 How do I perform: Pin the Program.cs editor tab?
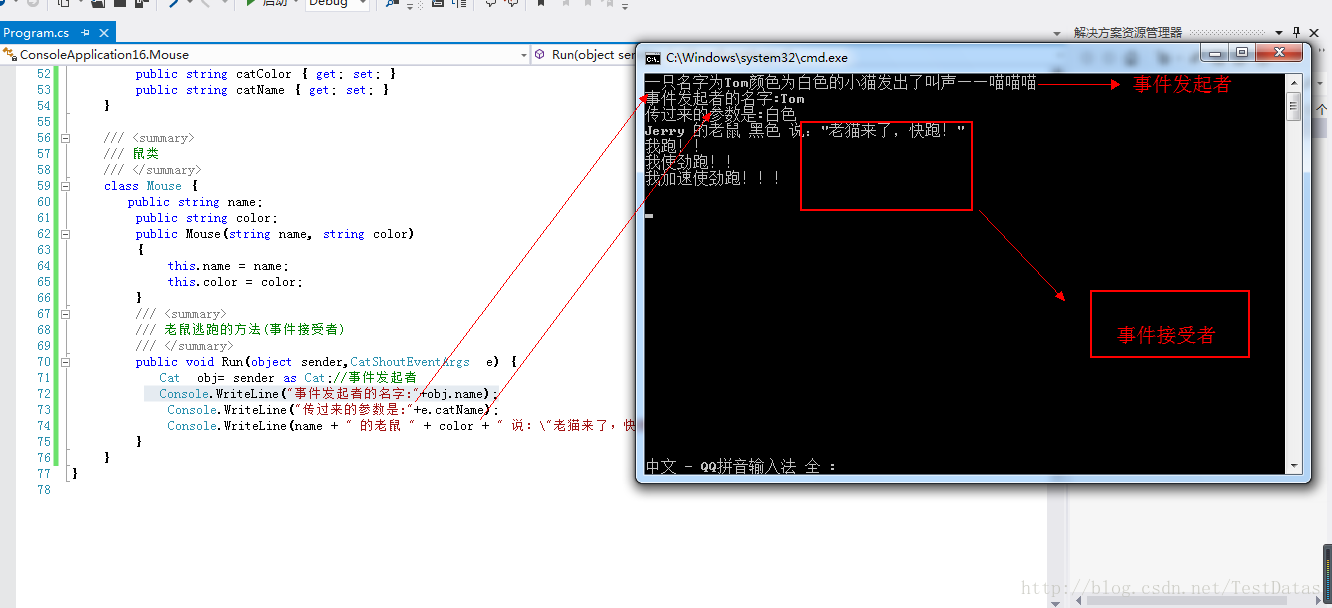85,33
